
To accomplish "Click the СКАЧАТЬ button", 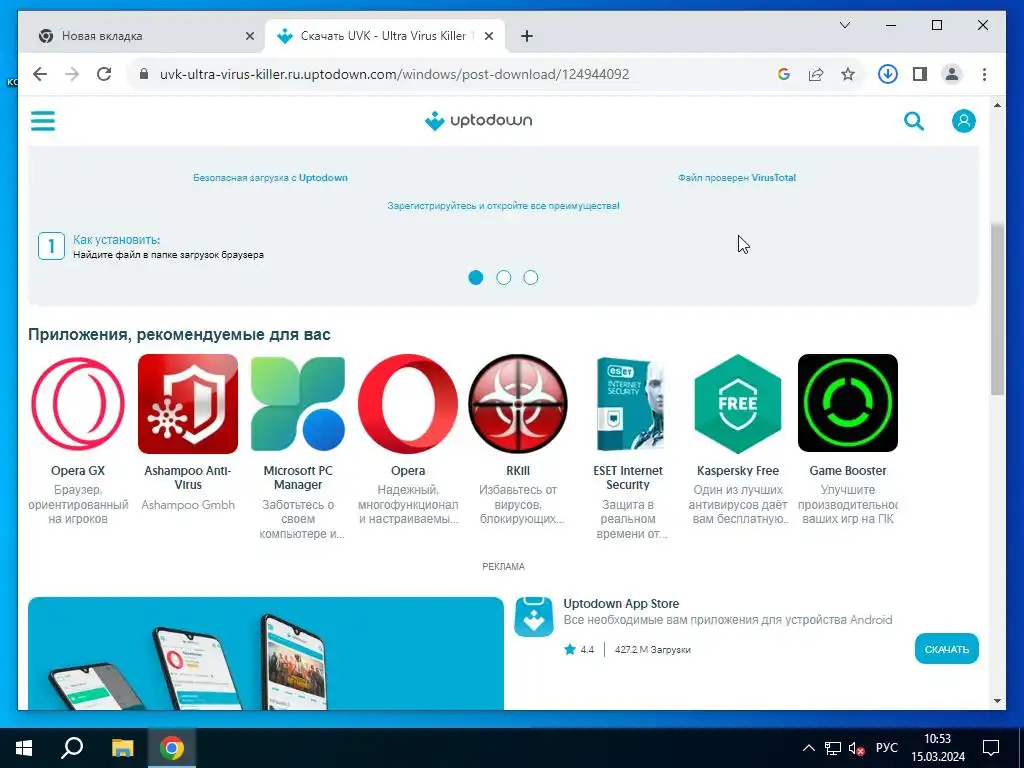I will pyautogui.click(x=946, y=649).
